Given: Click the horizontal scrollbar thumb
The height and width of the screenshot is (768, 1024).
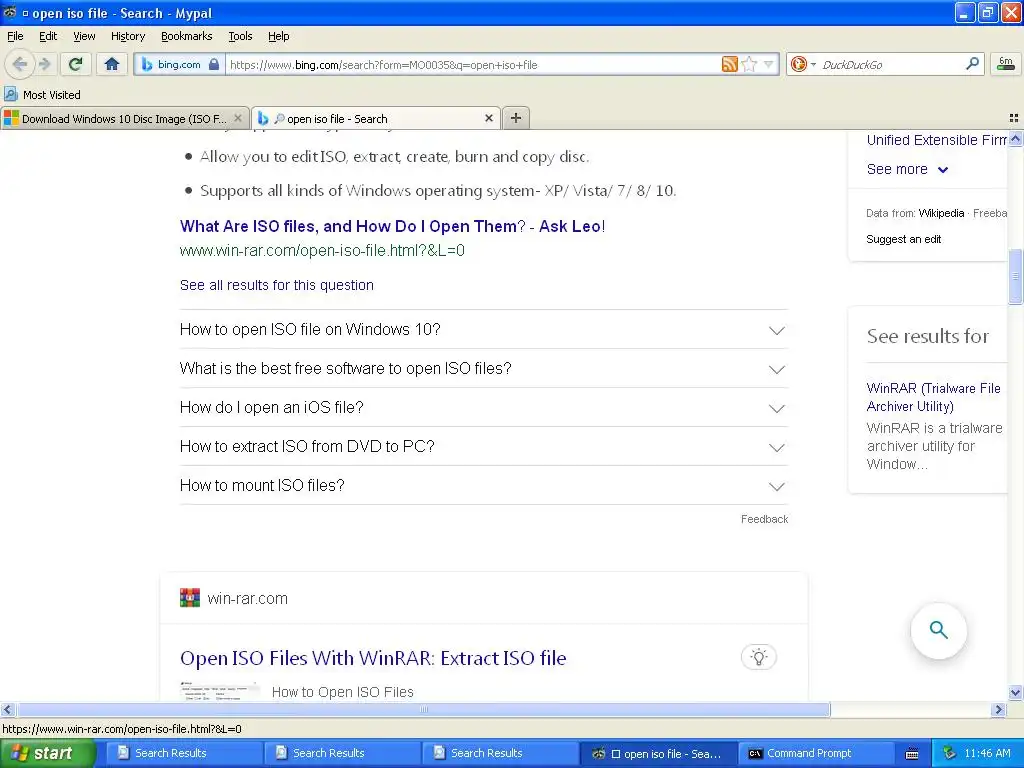Looking at the screenshot, I should [423, 709].
